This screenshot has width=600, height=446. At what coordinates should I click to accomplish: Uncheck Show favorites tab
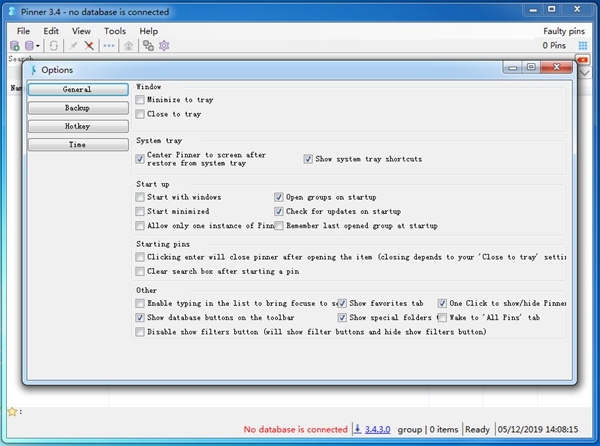pyautogui.click(x=342, y=303)
